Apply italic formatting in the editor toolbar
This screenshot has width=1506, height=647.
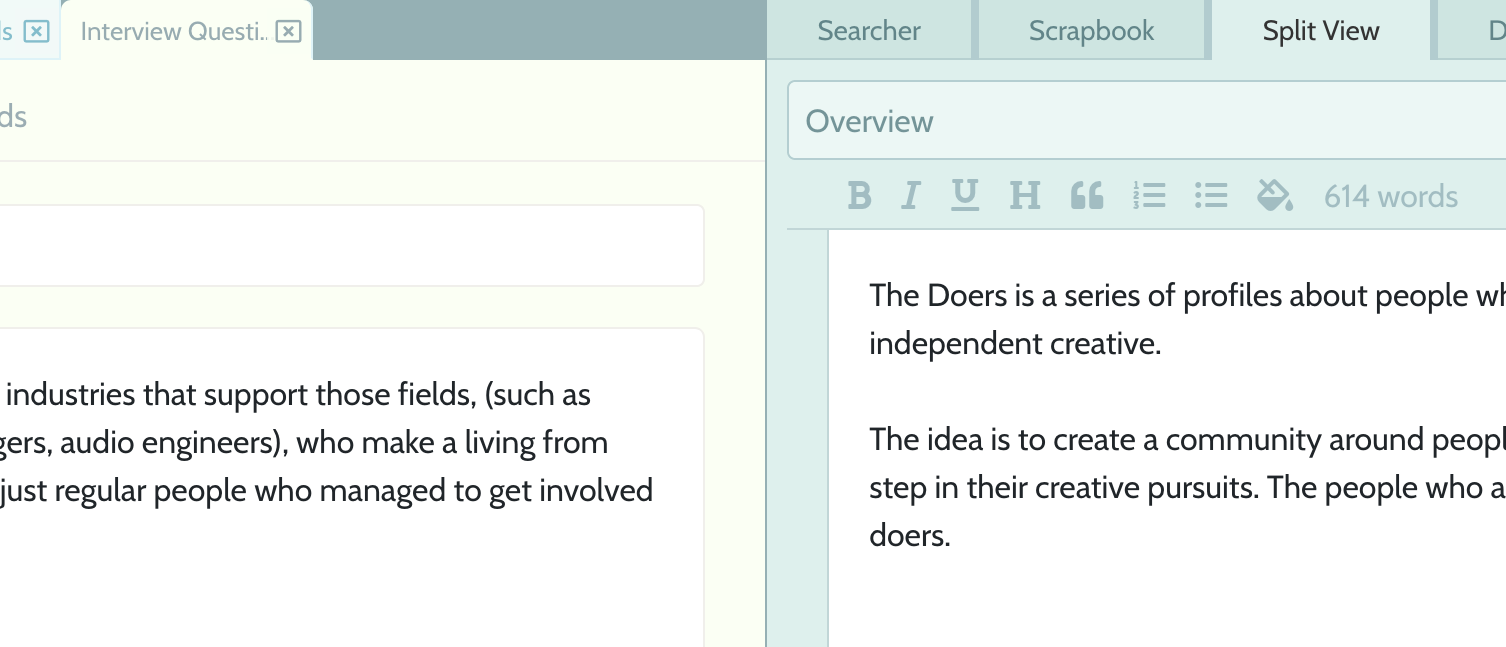click(910, 196)
